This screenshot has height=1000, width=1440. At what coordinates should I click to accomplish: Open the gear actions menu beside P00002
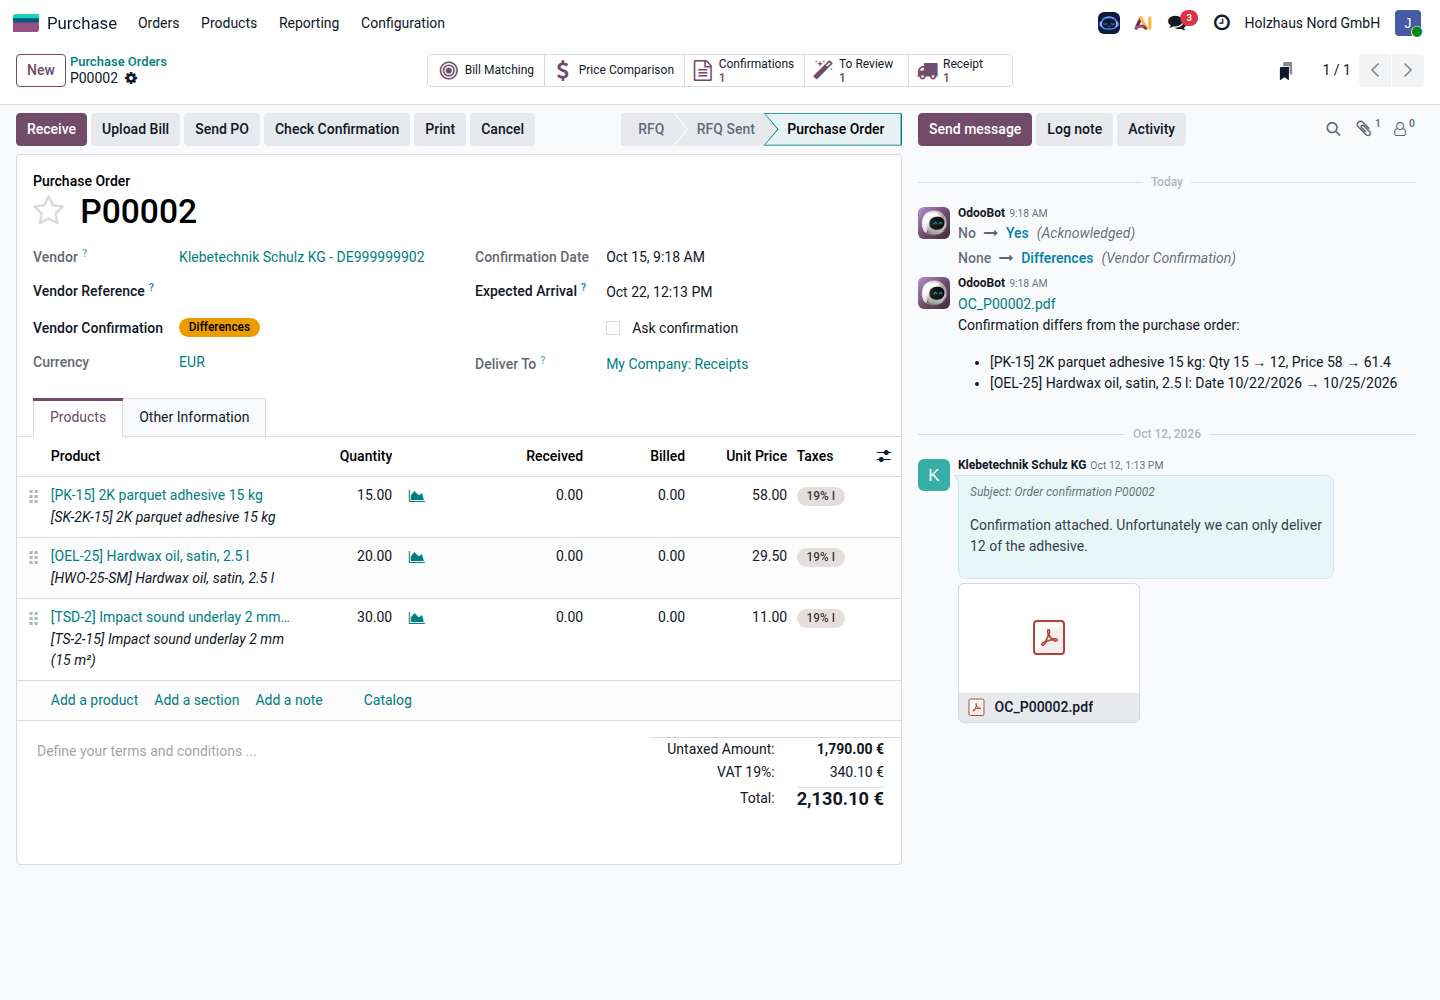[x=131, y=78]
